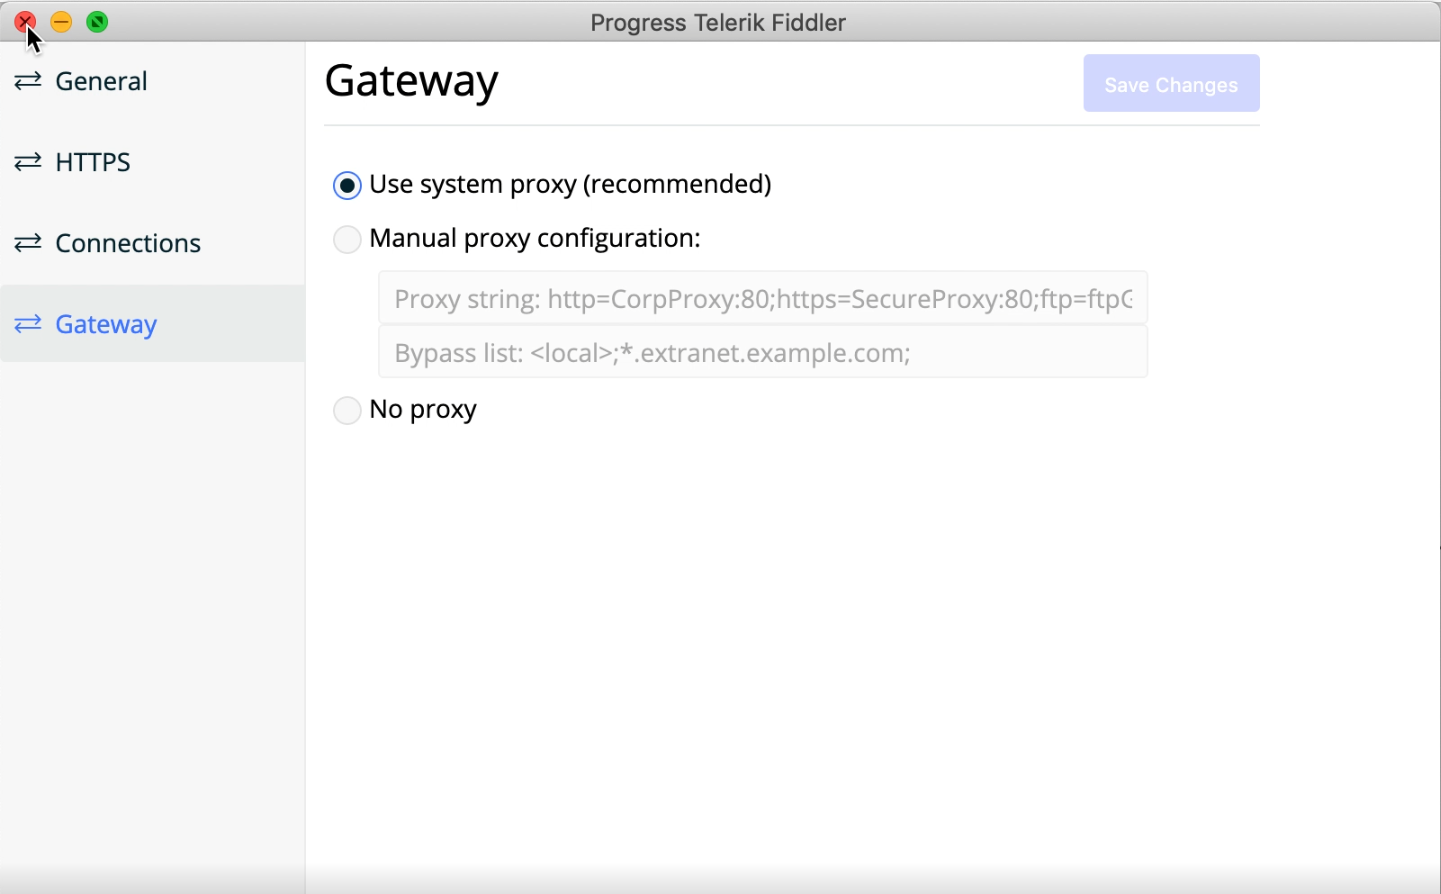The image size is (1441, 894).
Task: Focus the Bypass list input field
Action: (x=762, y=352)
